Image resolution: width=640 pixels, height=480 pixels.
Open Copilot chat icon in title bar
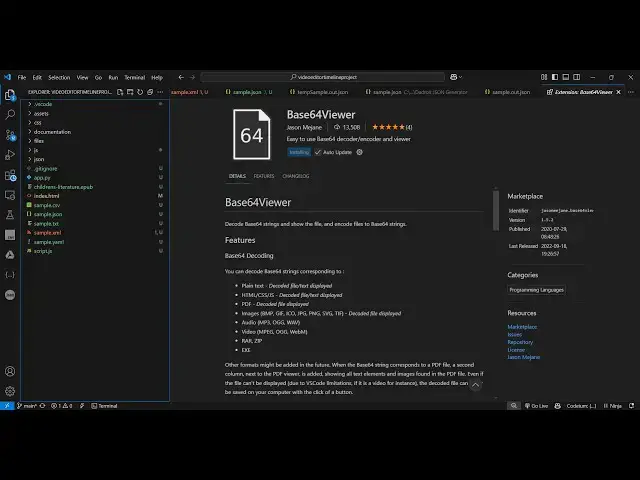(x=453, y=77)
